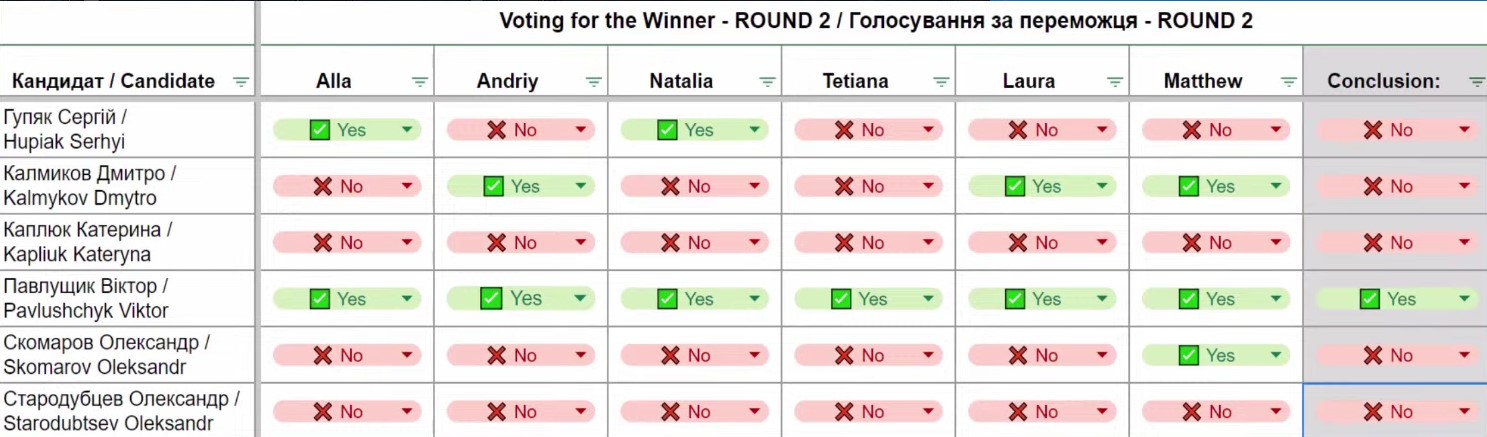Select the Conclusion column header cell
1487x437 pixels.
coord(1383,82)
